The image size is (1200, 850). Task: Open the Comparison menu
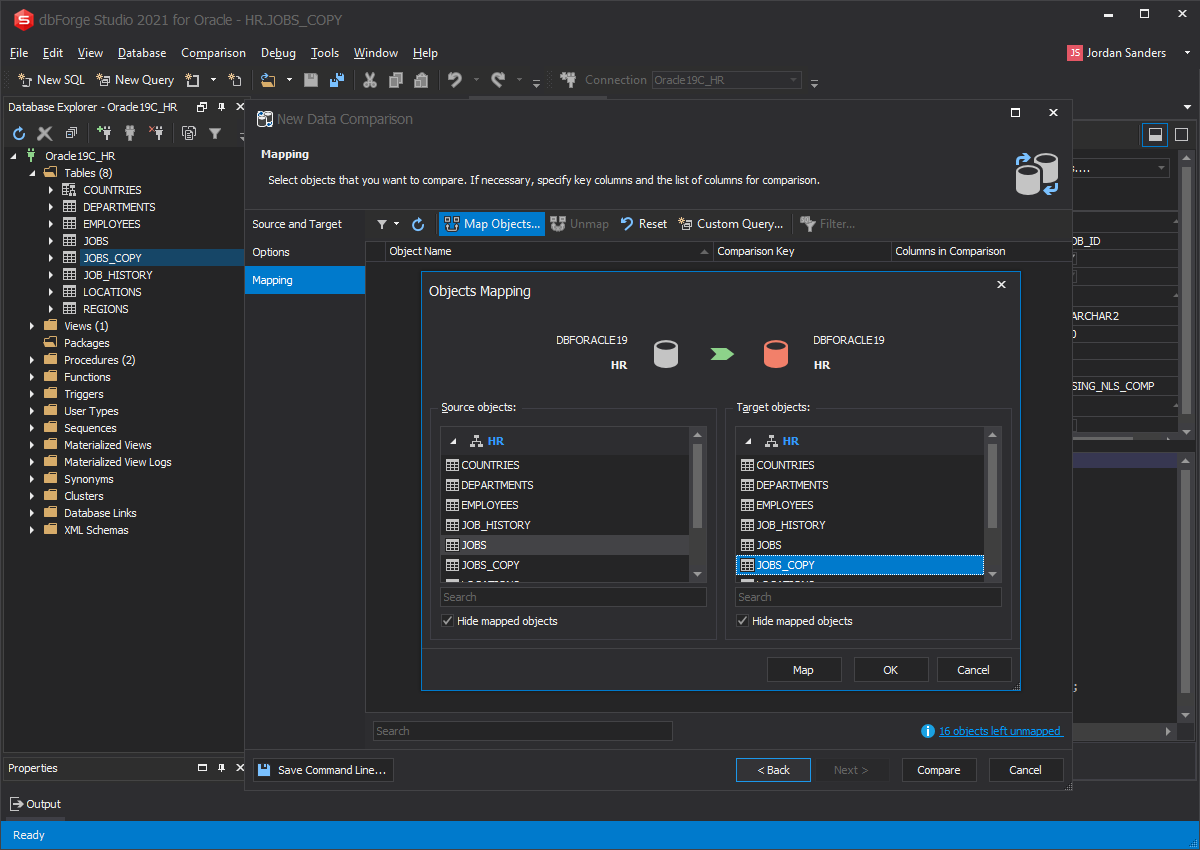pos(213,53)
